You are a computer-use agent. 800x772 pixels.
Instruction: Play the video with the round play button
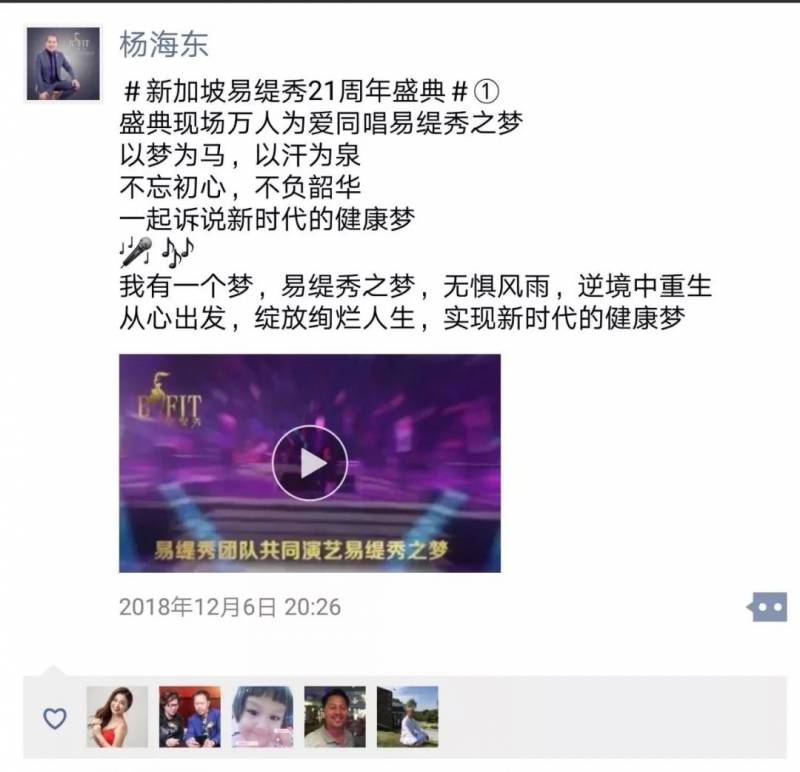click(x=310, y=463)
